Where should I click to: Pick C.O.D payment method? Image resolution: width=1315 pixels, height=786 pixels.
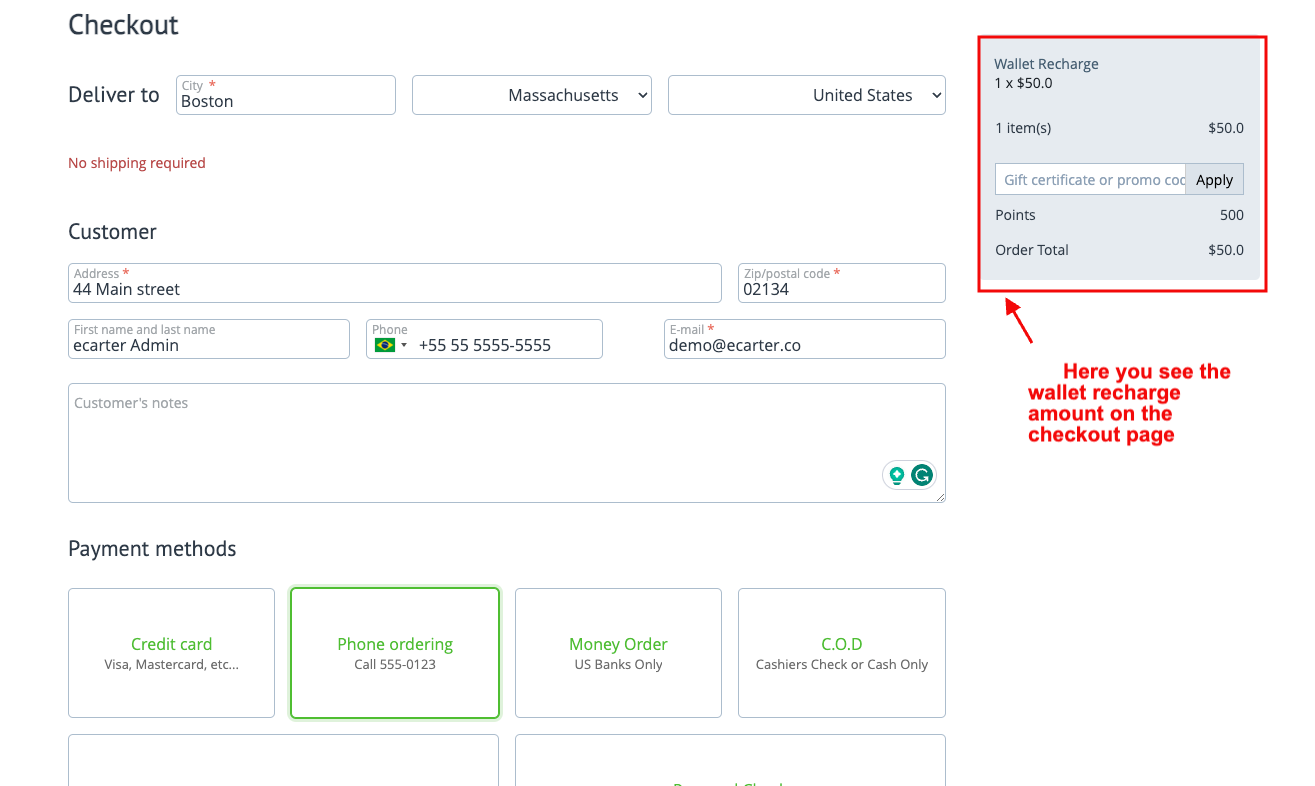click(841, 653)
